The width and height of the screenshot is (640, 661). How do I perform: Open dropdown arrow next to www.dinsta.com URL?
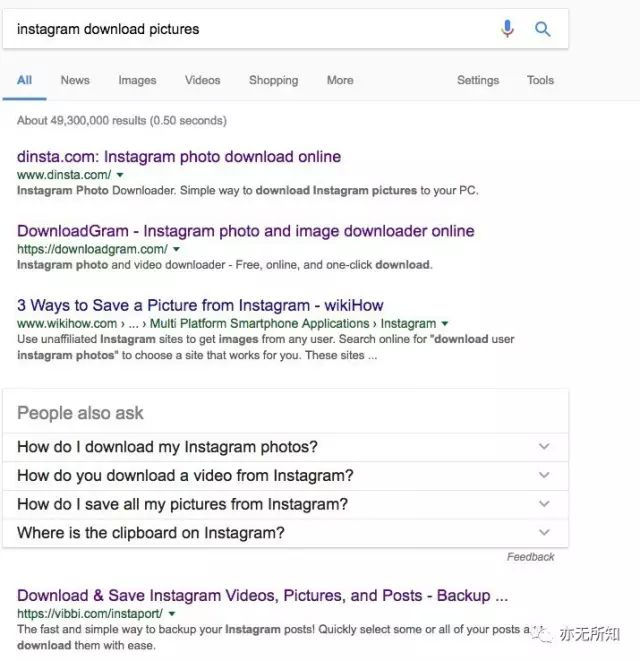click(x=120, y=175)
